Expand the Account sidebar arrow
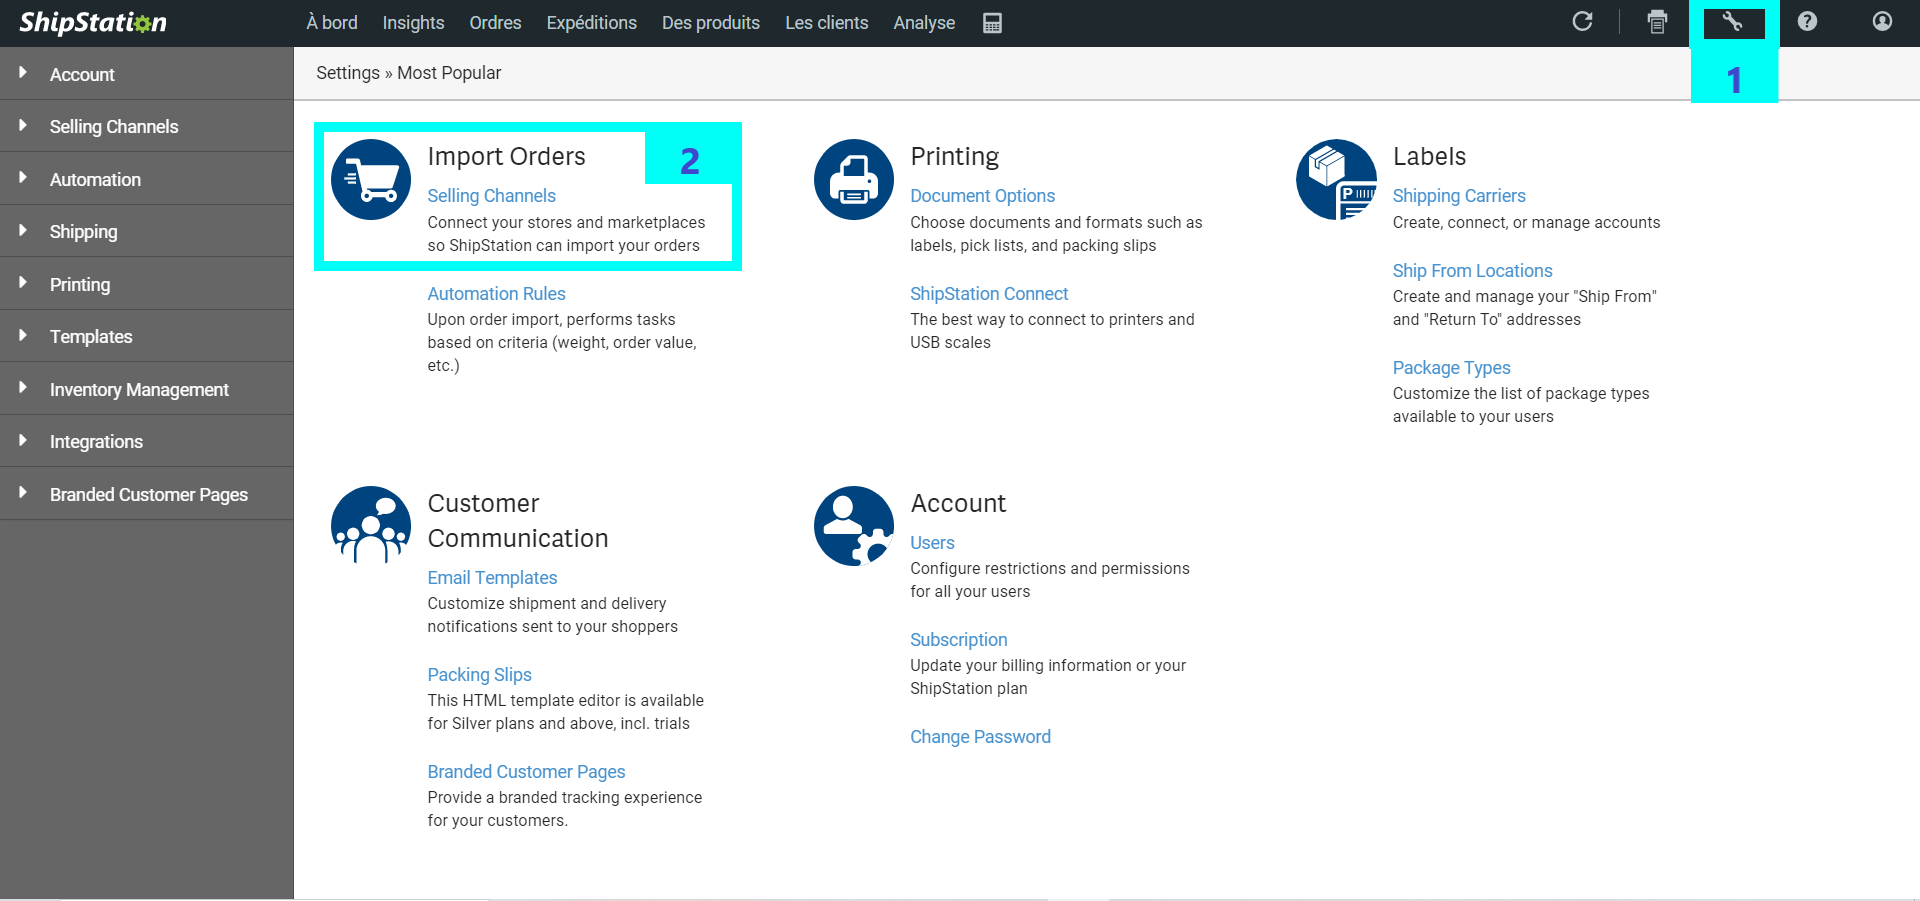The image size is (1920, 901). tap(22, 73)
